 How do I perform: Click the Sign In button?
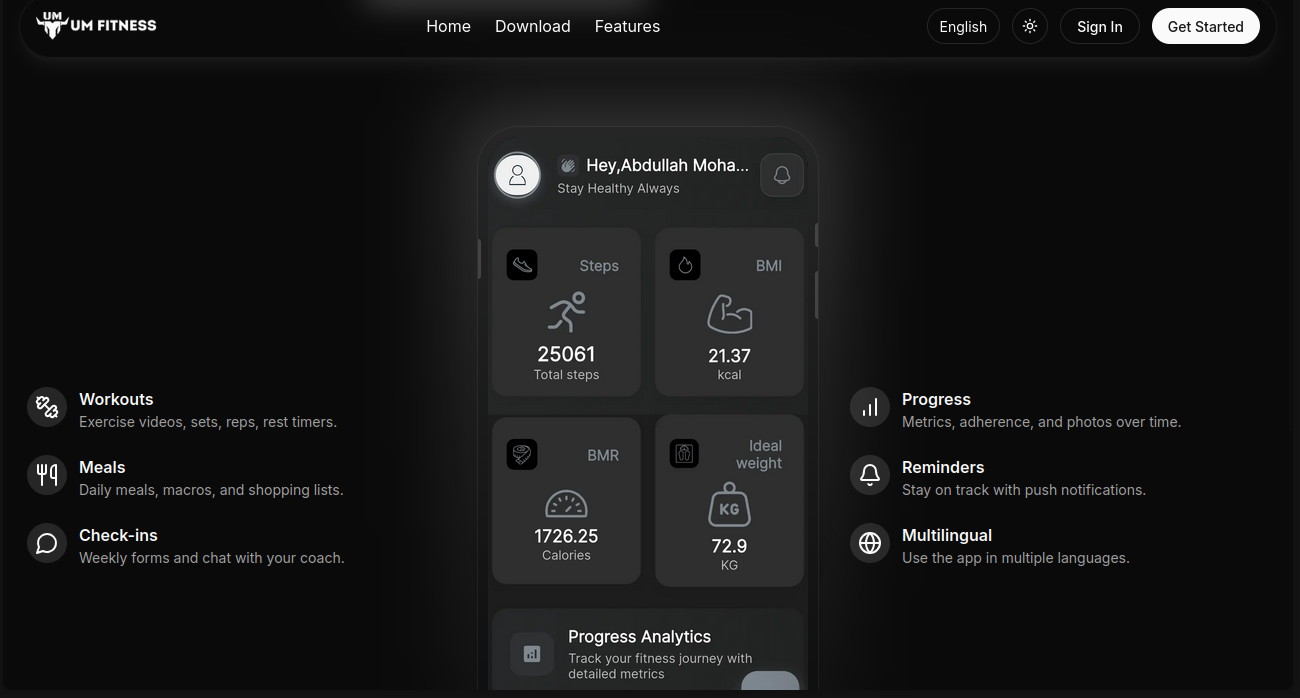(1099, 27)
